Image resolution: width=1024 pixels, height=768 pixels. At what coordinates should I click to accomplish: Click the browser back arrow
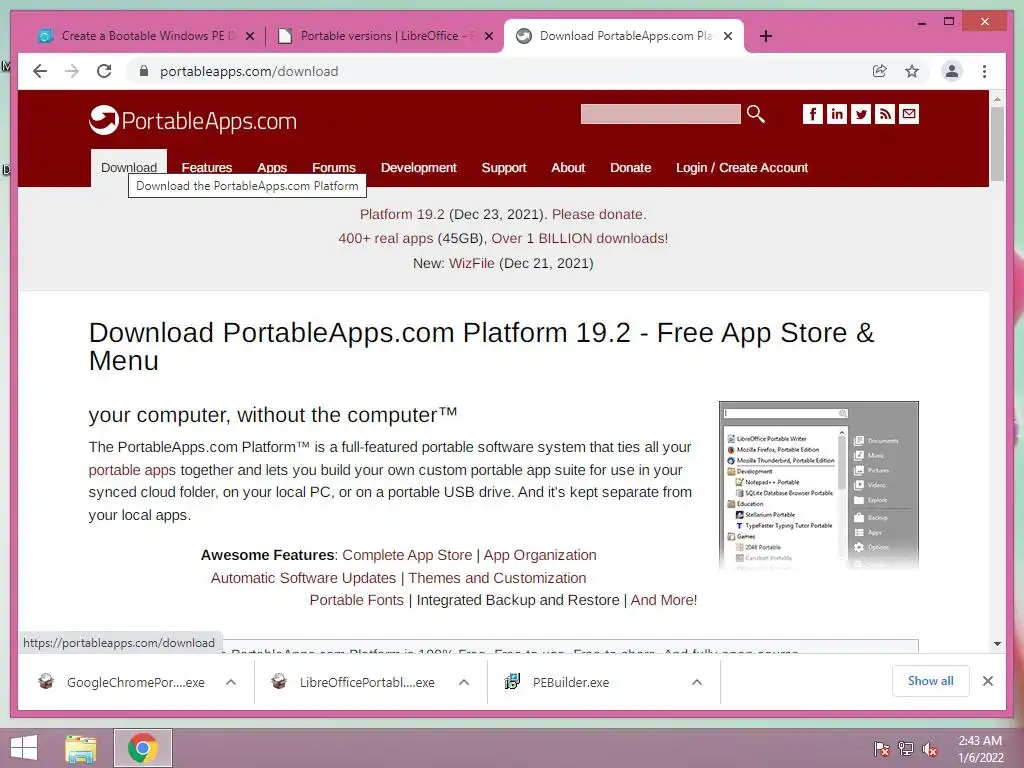(40, 71)
